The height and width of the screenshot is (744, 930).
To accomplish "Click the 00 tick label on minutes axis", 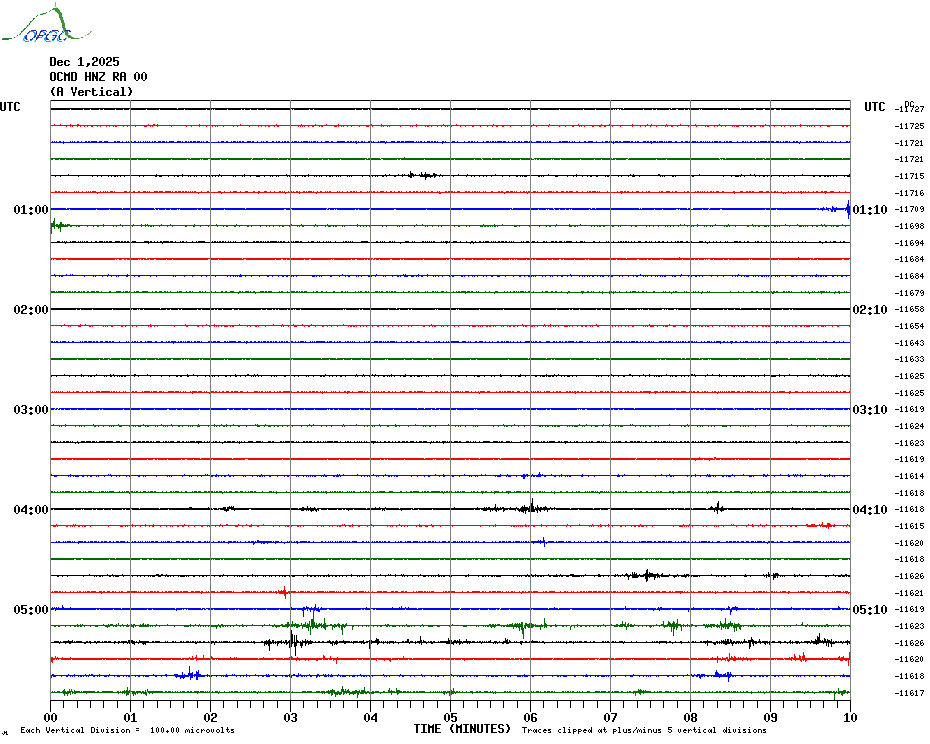I will coord(51,717).
